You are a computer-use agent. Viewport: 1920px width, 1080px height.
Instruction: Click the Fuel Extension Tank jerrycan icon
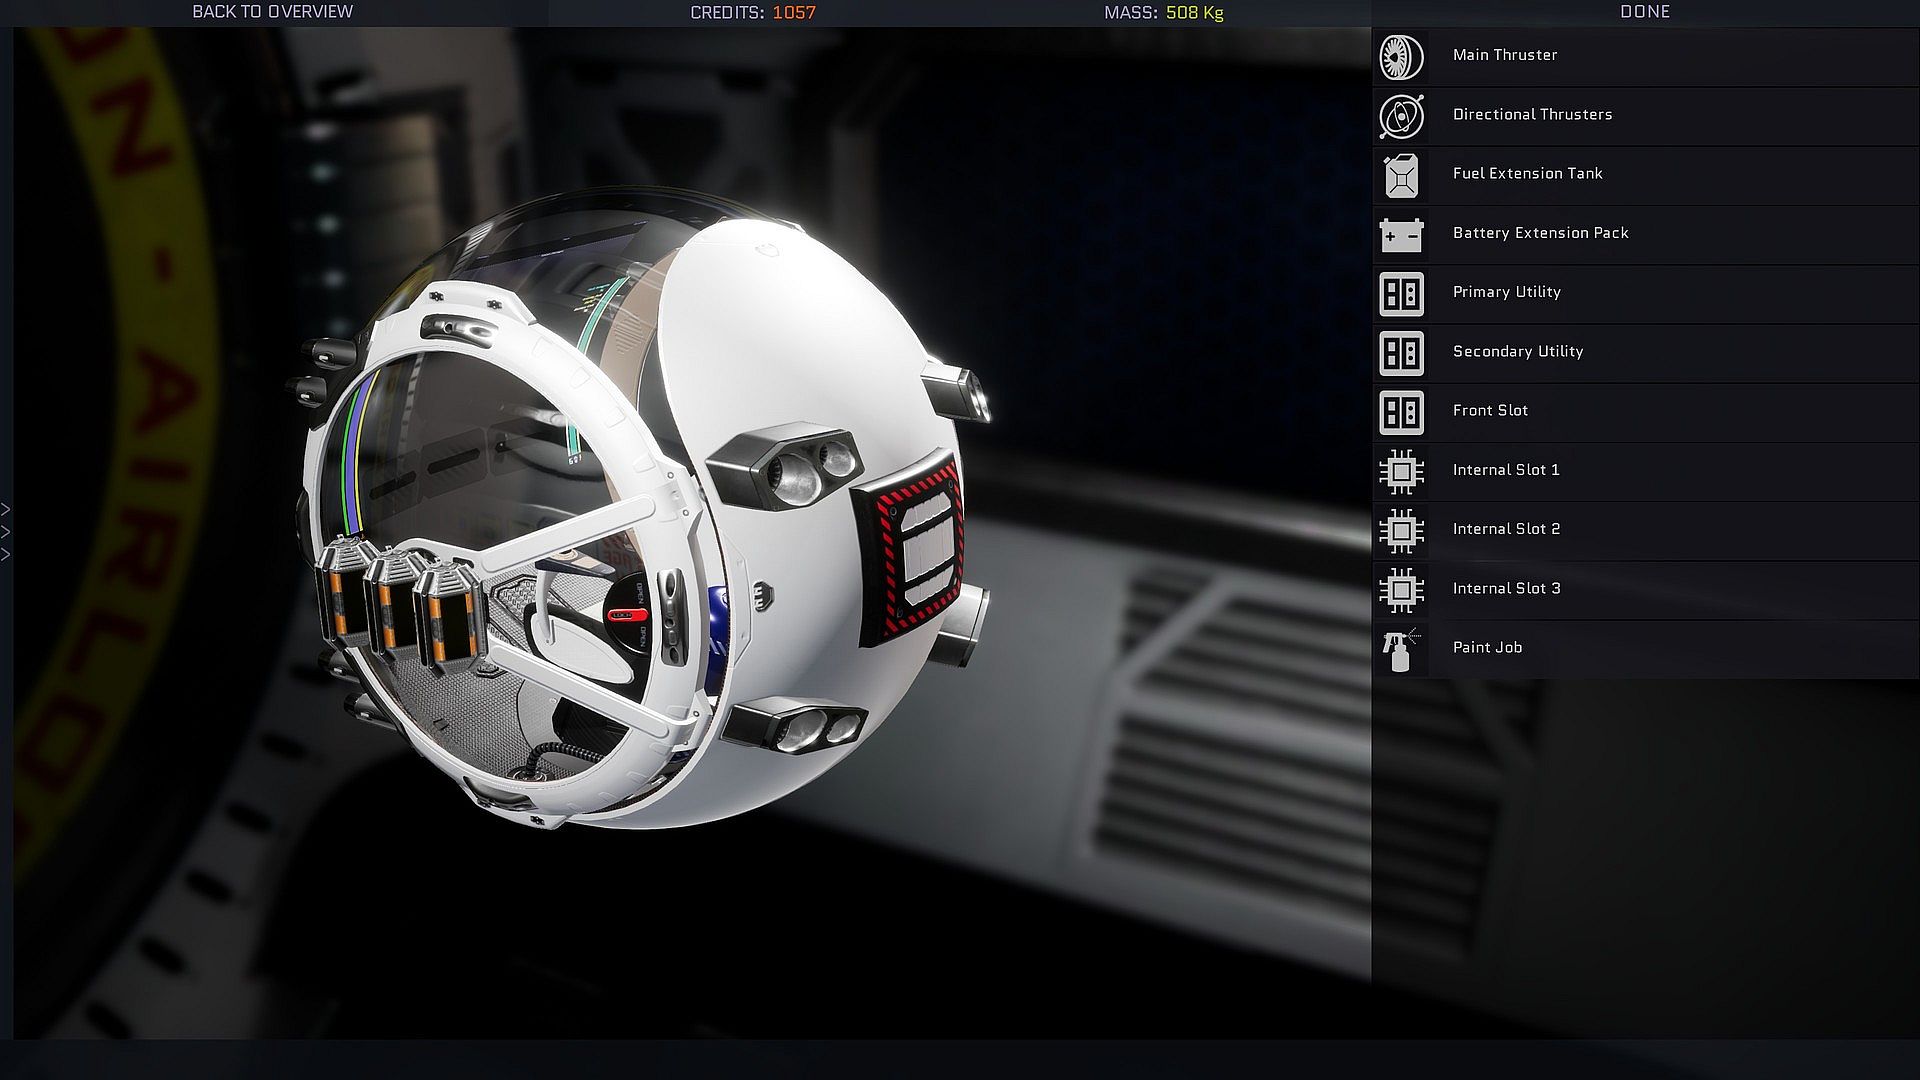click(1401, 176)
